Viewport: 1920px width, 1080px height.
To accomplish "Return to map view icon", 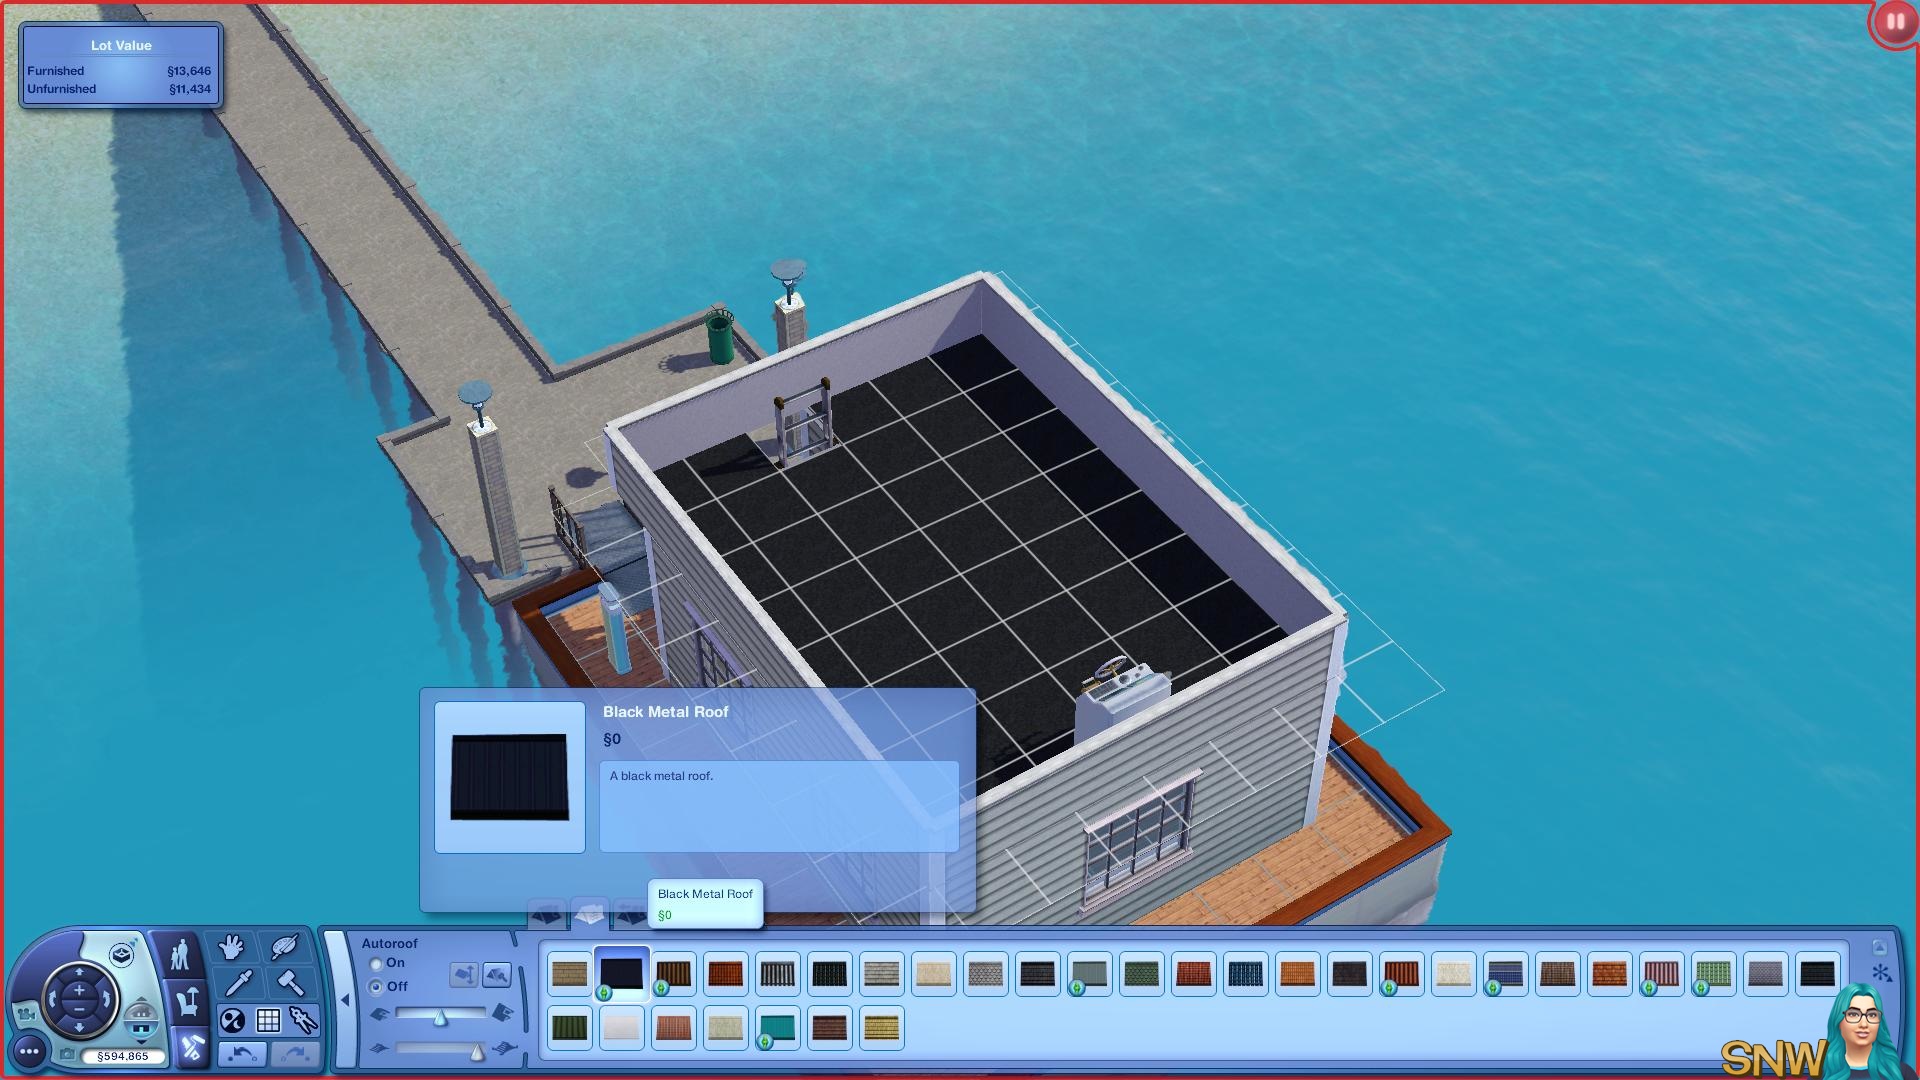I will 121,954.
